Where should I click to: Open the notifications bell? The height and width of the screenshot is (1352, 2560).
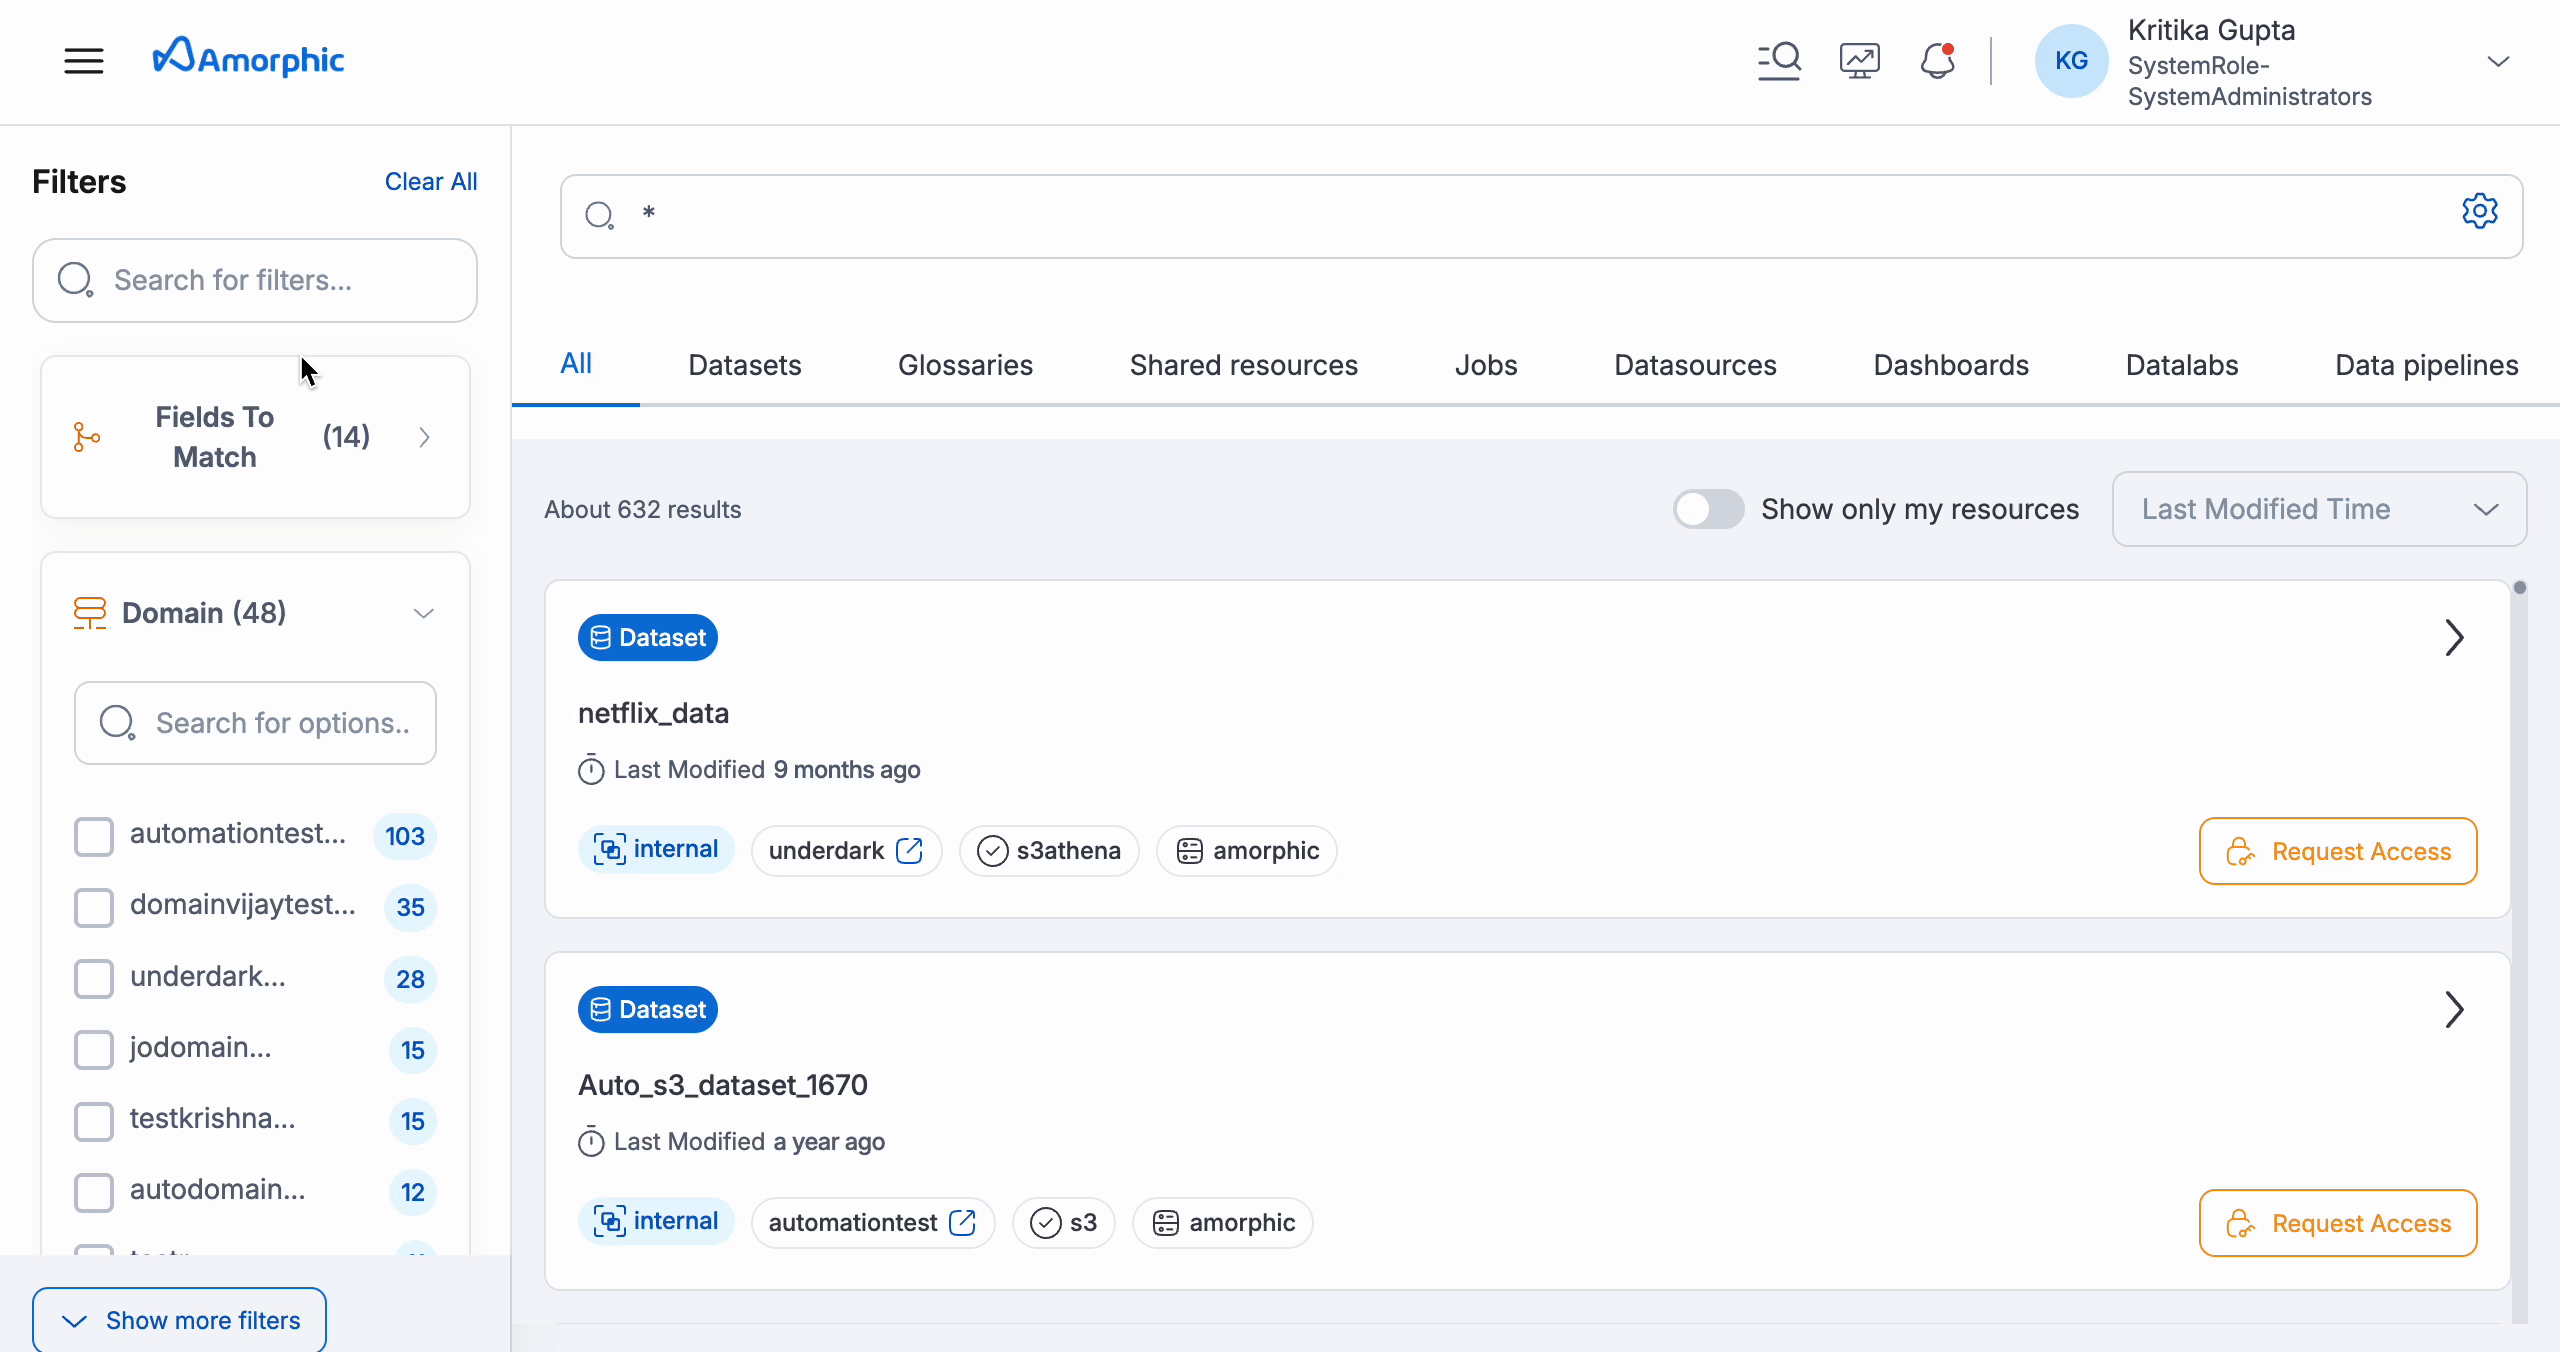coord(1936,60)
